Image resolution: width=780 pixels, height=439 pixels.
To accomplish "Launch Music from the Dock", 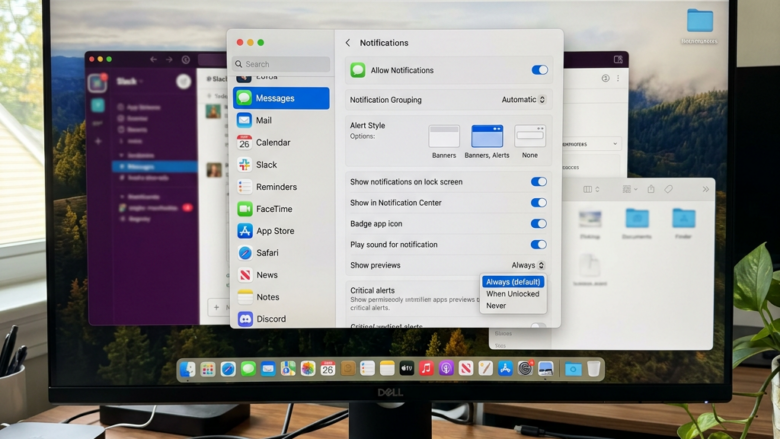I will coord(426,369).
